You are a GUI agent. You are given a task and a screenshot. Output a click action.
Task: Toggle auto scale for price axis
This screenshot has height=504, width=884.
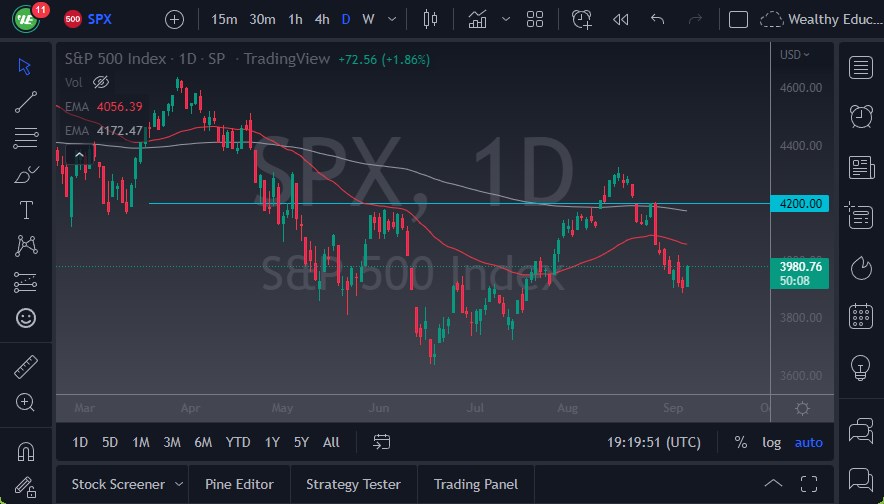(x=808, y=442)
